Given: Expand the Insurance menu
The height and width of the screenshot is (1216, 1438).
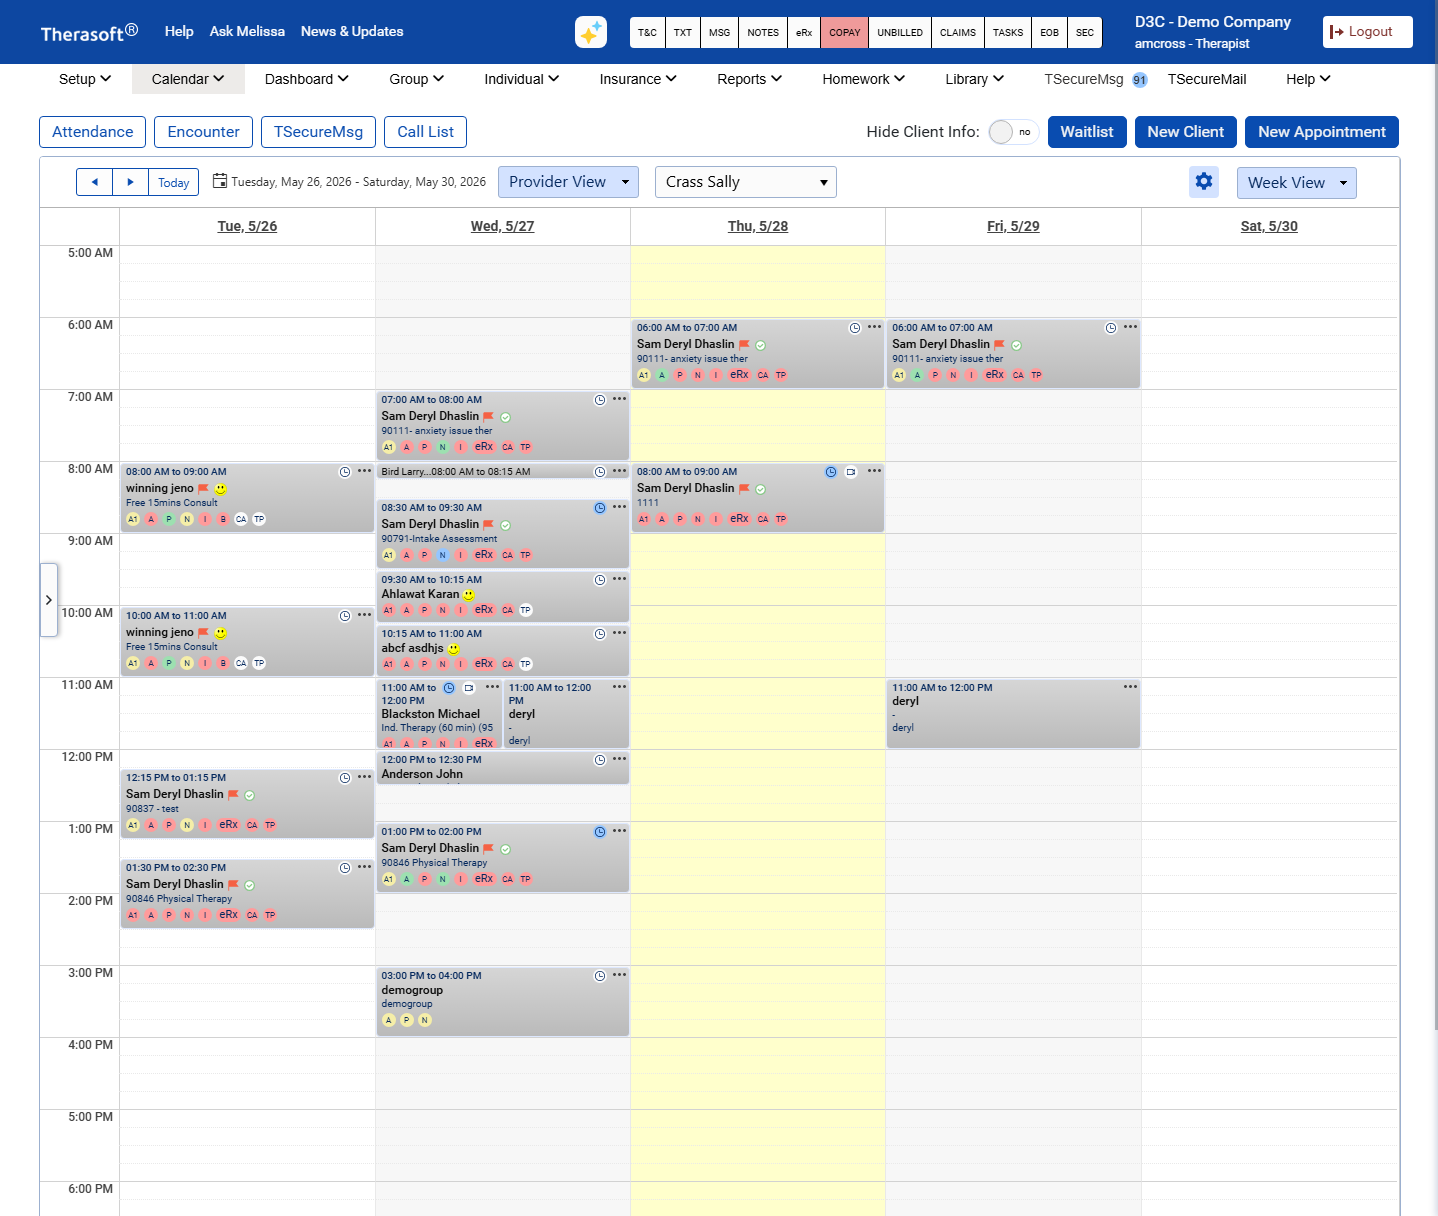Looking at the screenshot, I should coord(638,79).
